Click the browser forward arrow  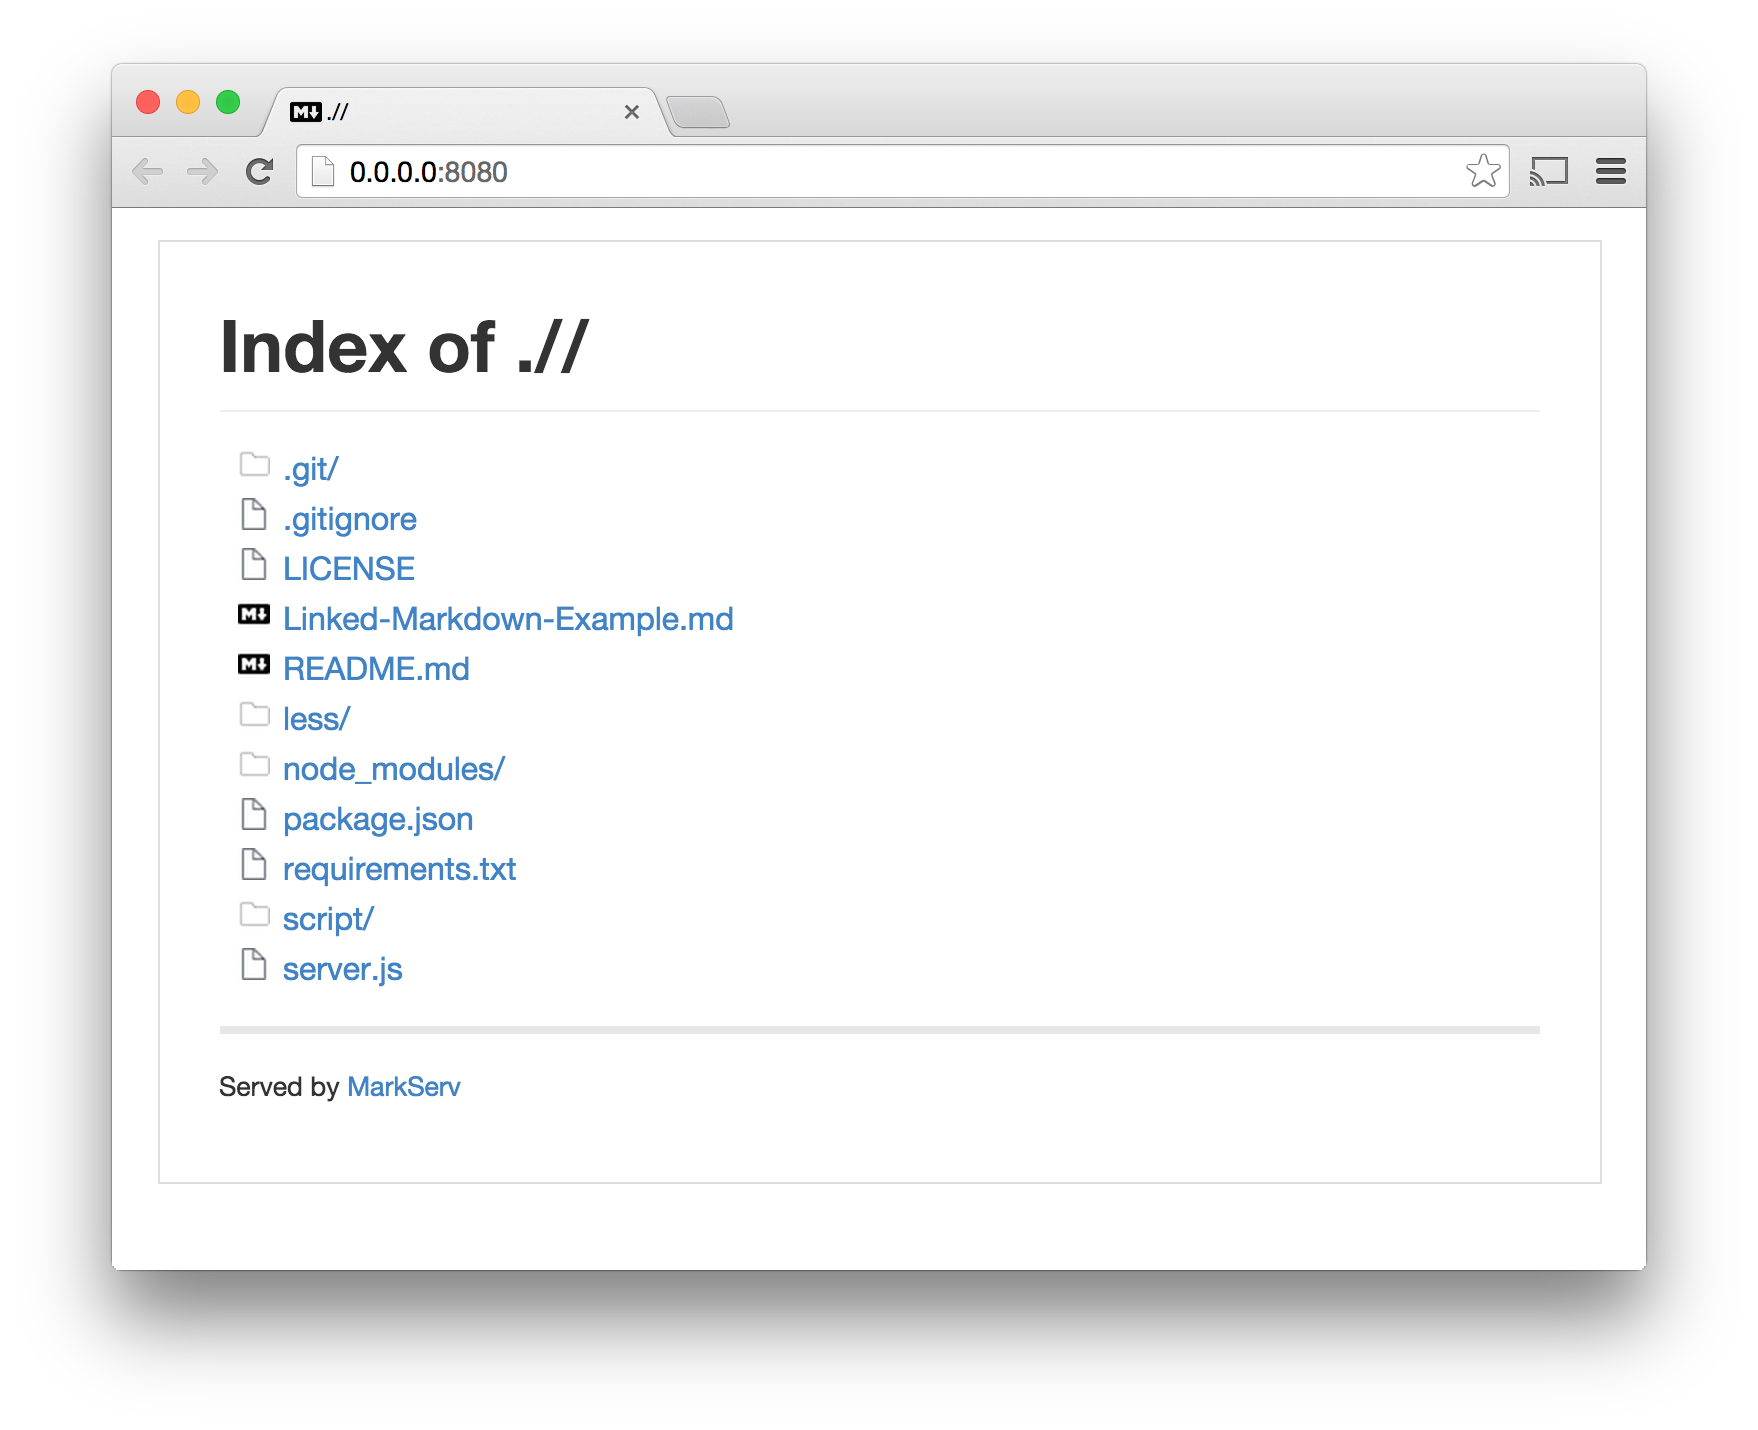tap(203, 172)
